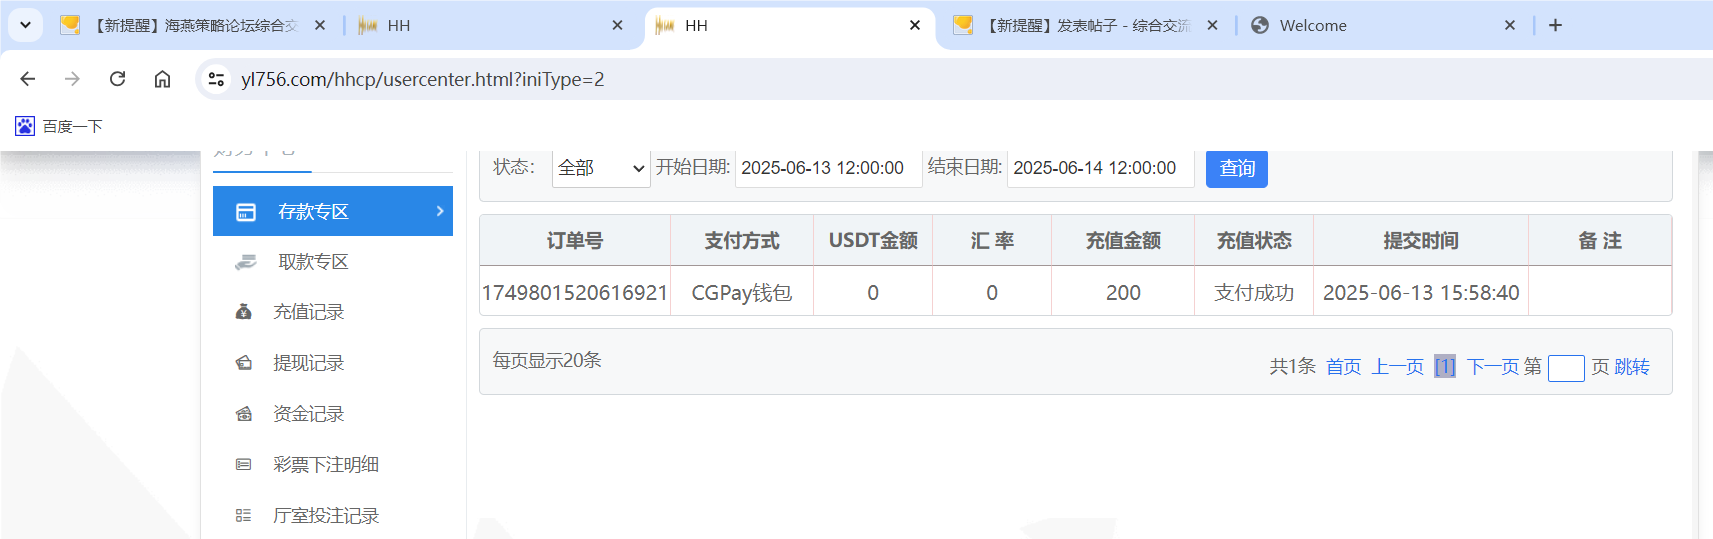Click the 提交时间 column header
Screen dimensions: 1713x539
click(1421, 241)
